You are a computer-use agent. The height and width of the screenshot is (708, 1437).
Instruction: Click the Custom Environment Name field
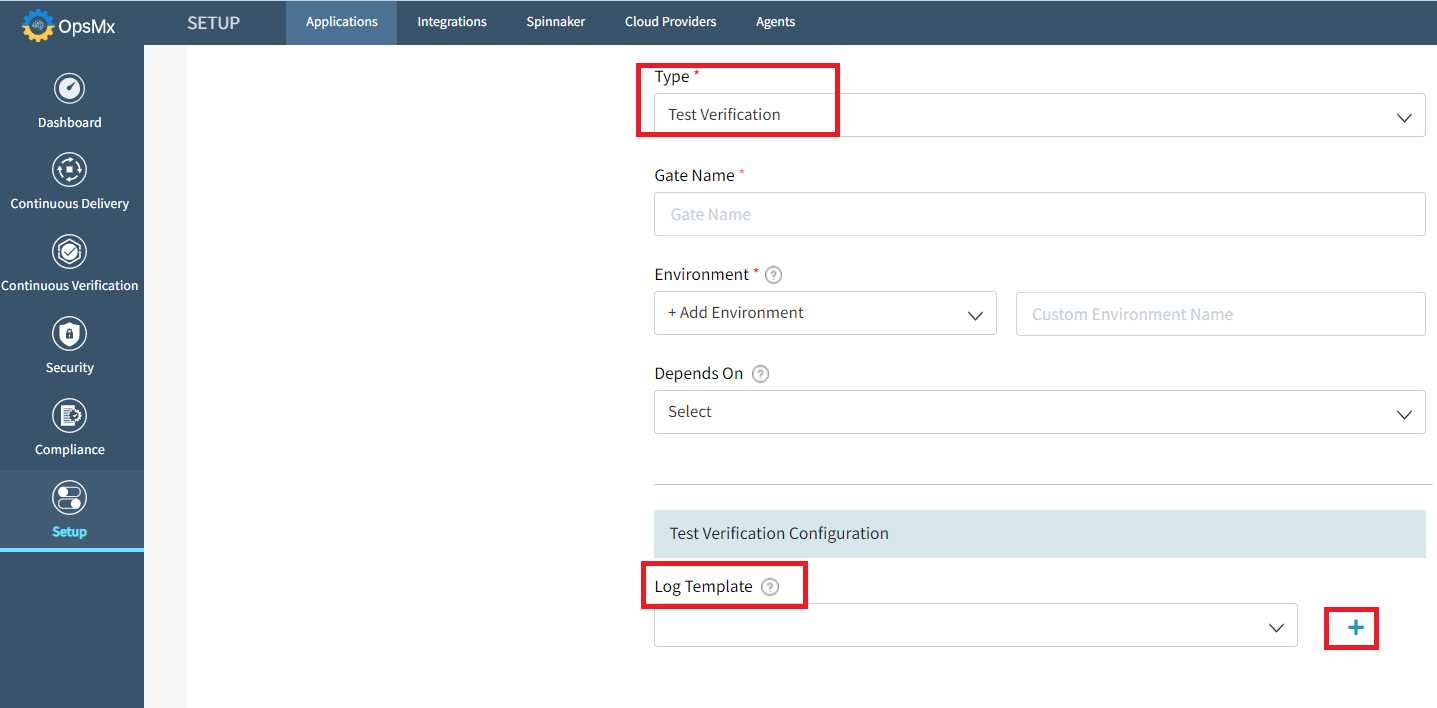coord(1221,314)
